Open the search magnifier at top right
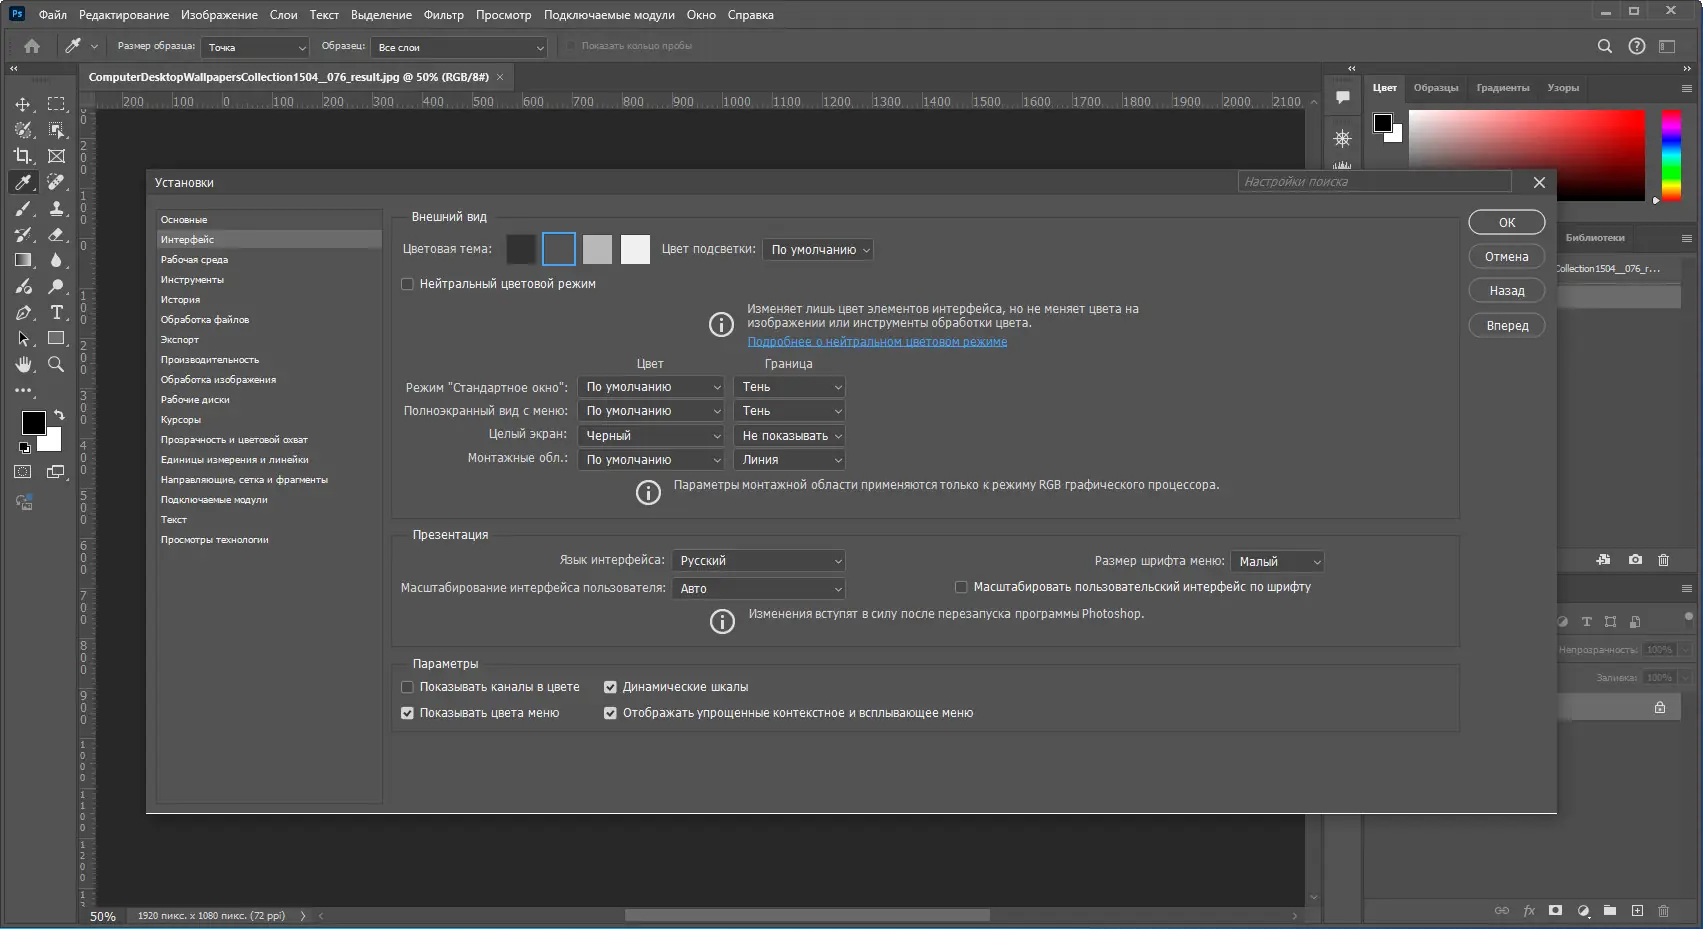The image size is (1703, 929). (1605, 46)
